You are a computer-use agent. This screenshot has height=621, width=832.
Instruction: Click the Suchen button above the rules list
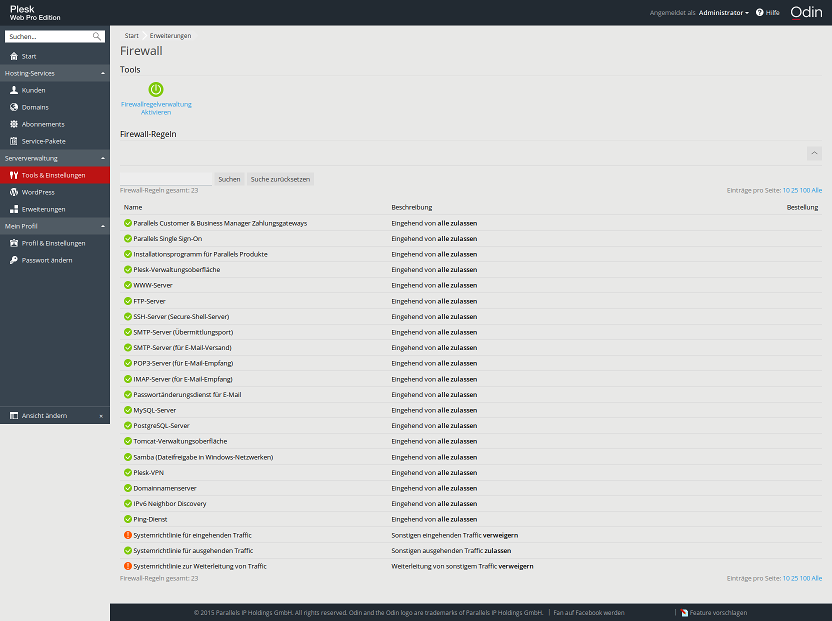[229, 179]
